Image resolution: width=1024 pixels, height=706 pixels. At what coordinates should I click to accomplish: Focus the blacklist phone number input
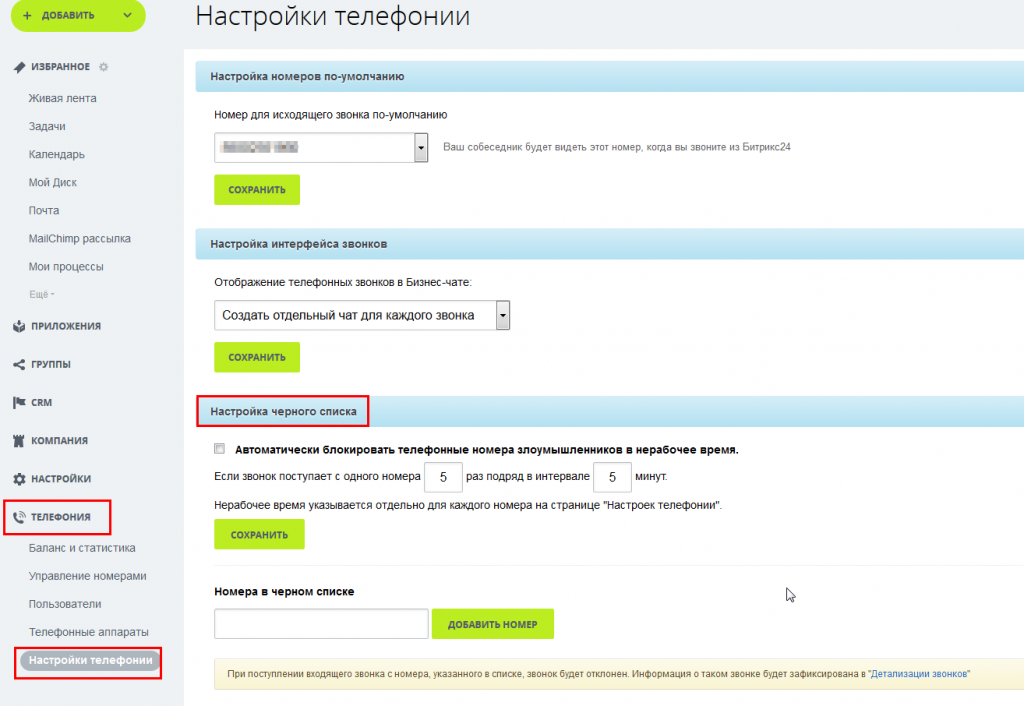point(321,624)
